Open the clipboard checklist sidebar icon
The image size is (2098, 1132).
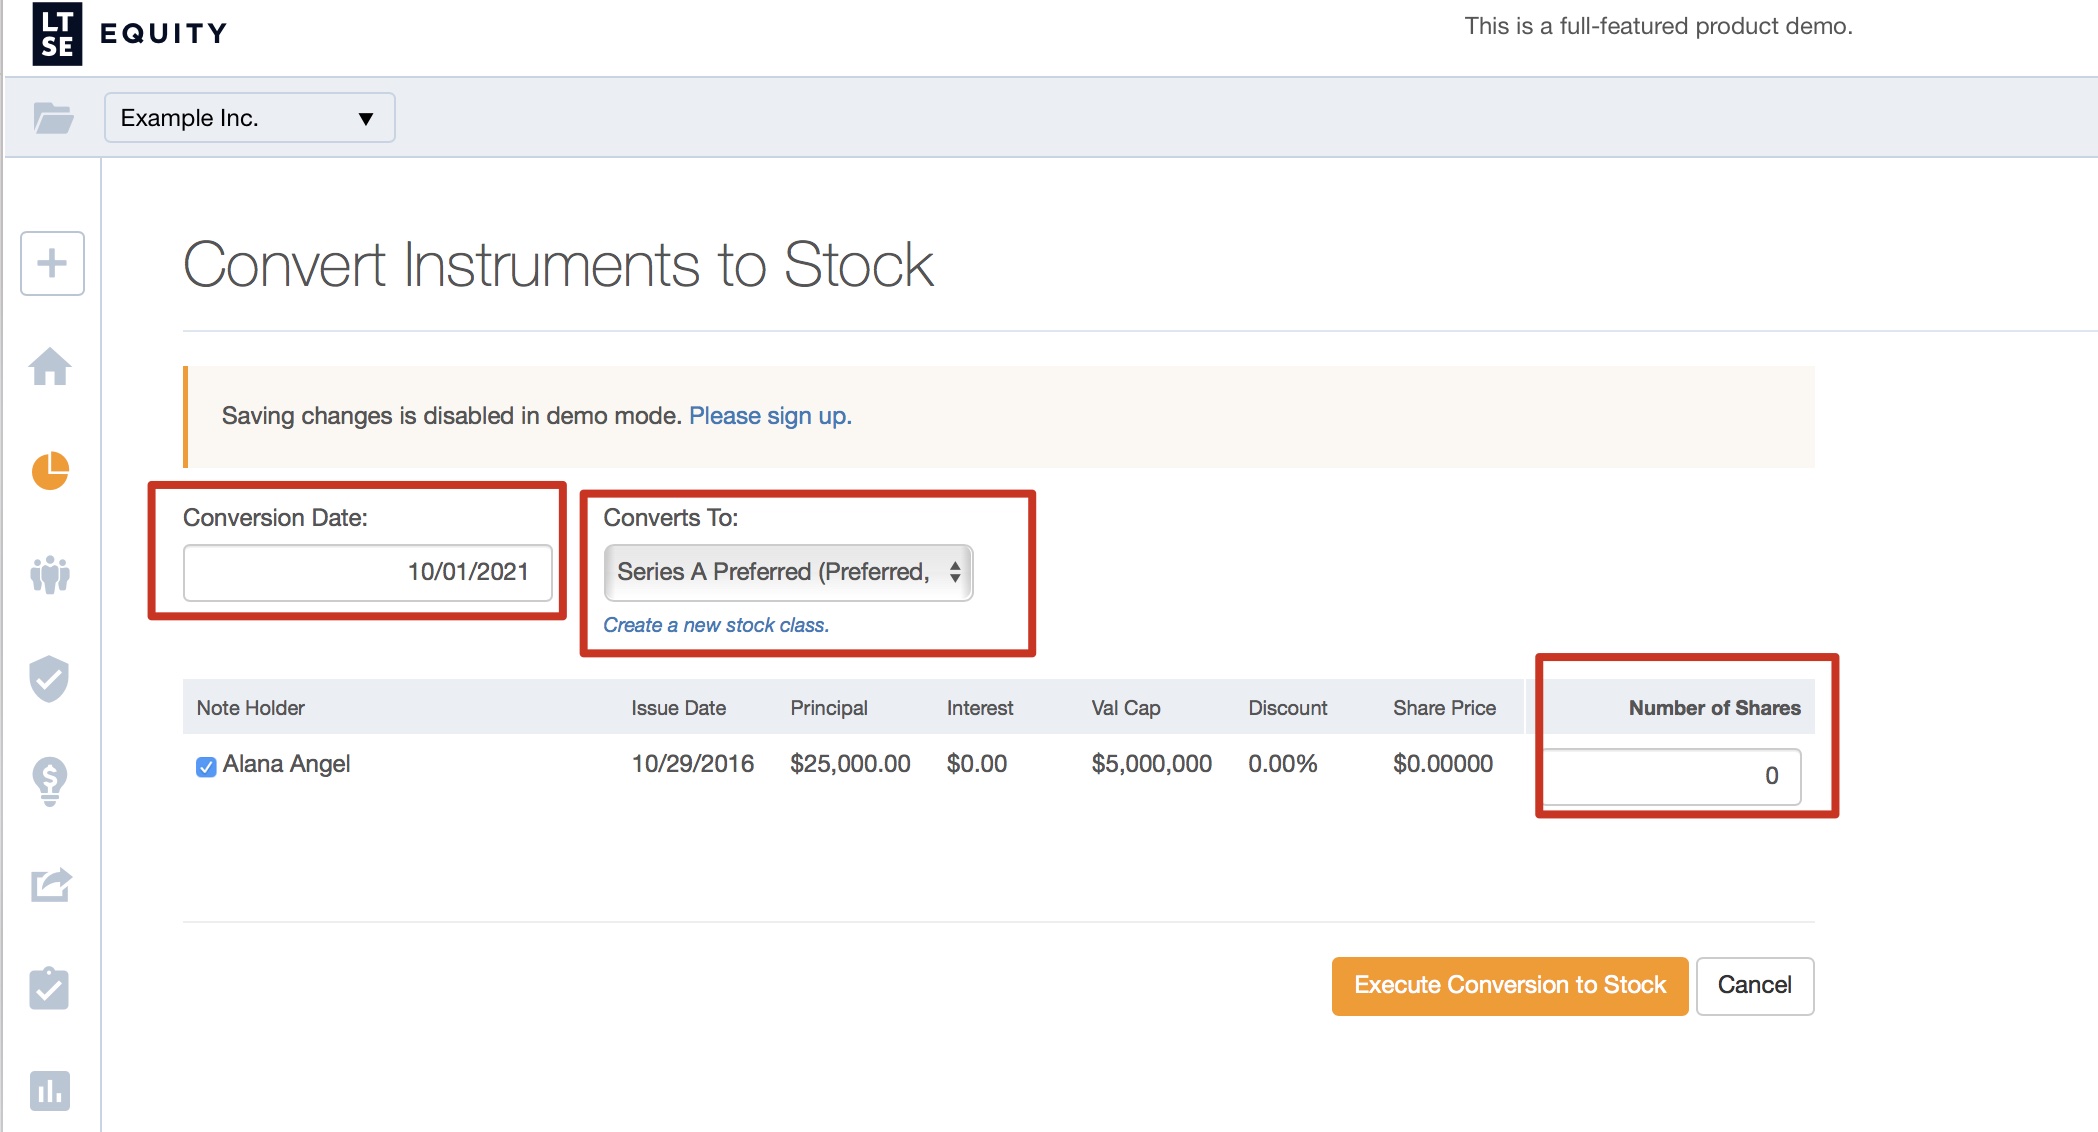click(49, 988)
